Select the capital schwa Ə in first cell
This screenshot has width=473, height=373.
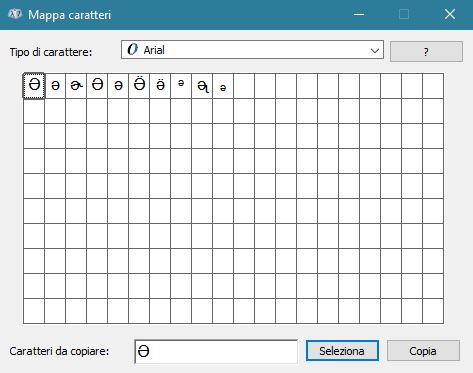pyautogui.click(x=34, y=86)
